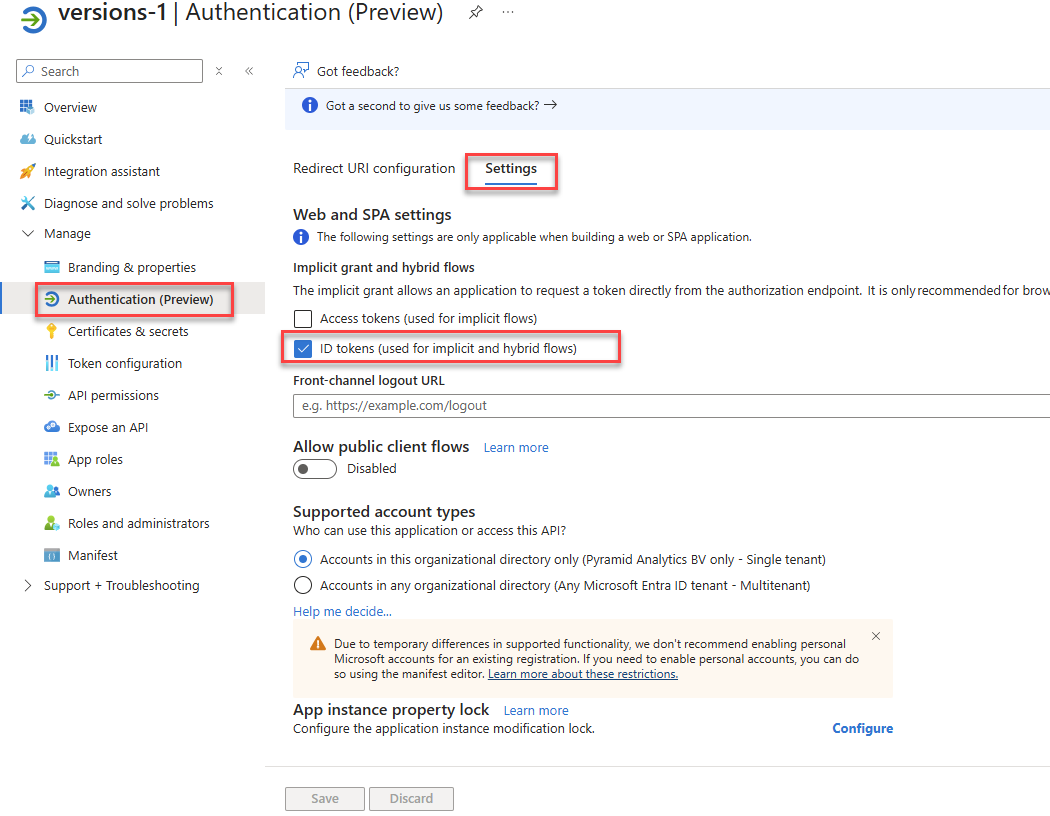Screen dimensions: 1050x816
Task: Uncheck ID tokens for implicit and hybrid flows
Action: tap(303, 349)
